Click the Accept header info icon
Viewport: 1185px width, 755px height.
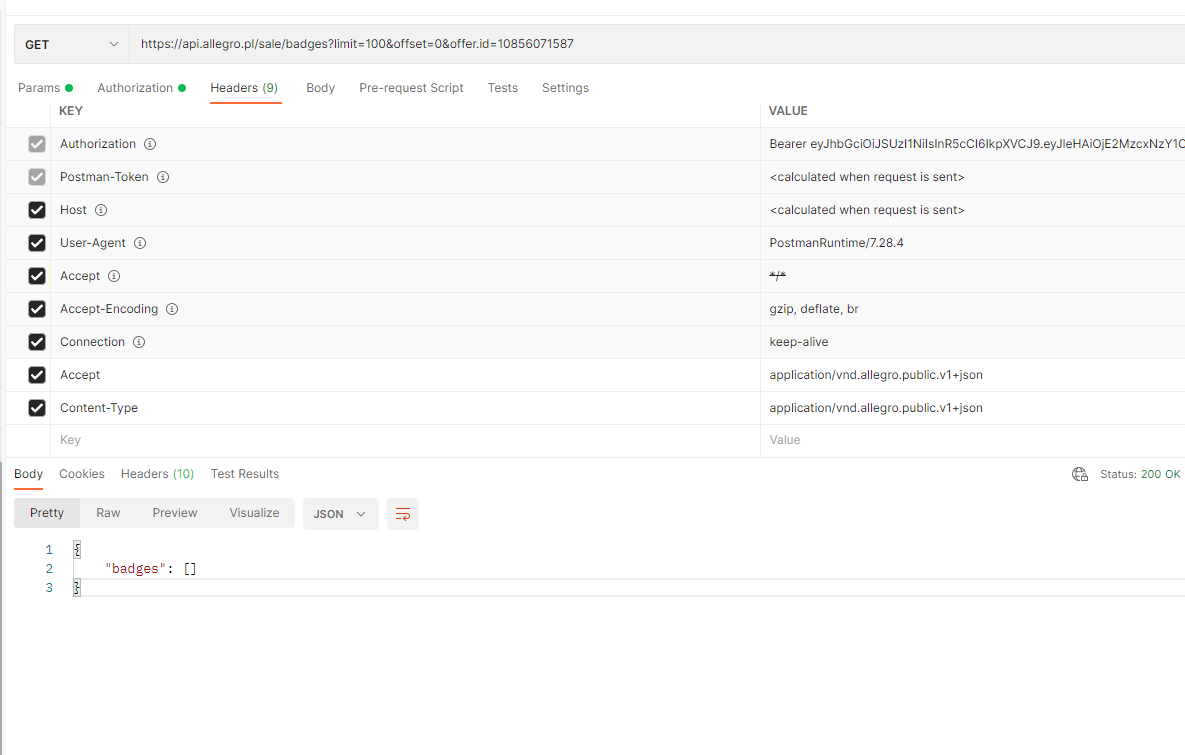pos(113,276)
